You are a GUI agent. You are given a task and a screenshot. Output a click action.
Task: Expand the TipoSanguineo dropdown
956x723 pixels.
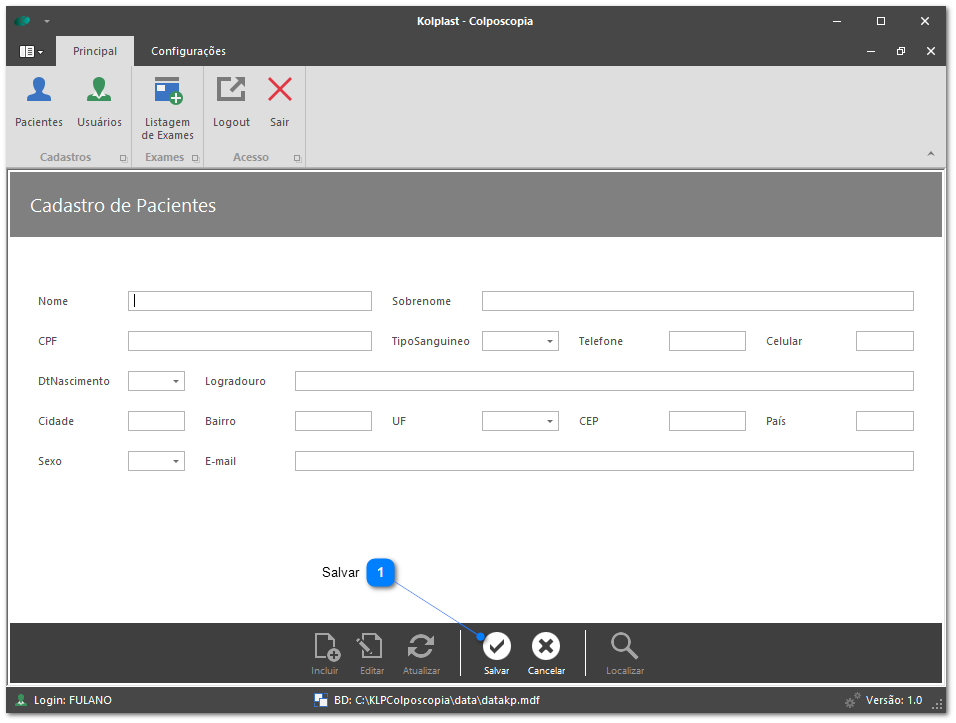coord(550,341)
